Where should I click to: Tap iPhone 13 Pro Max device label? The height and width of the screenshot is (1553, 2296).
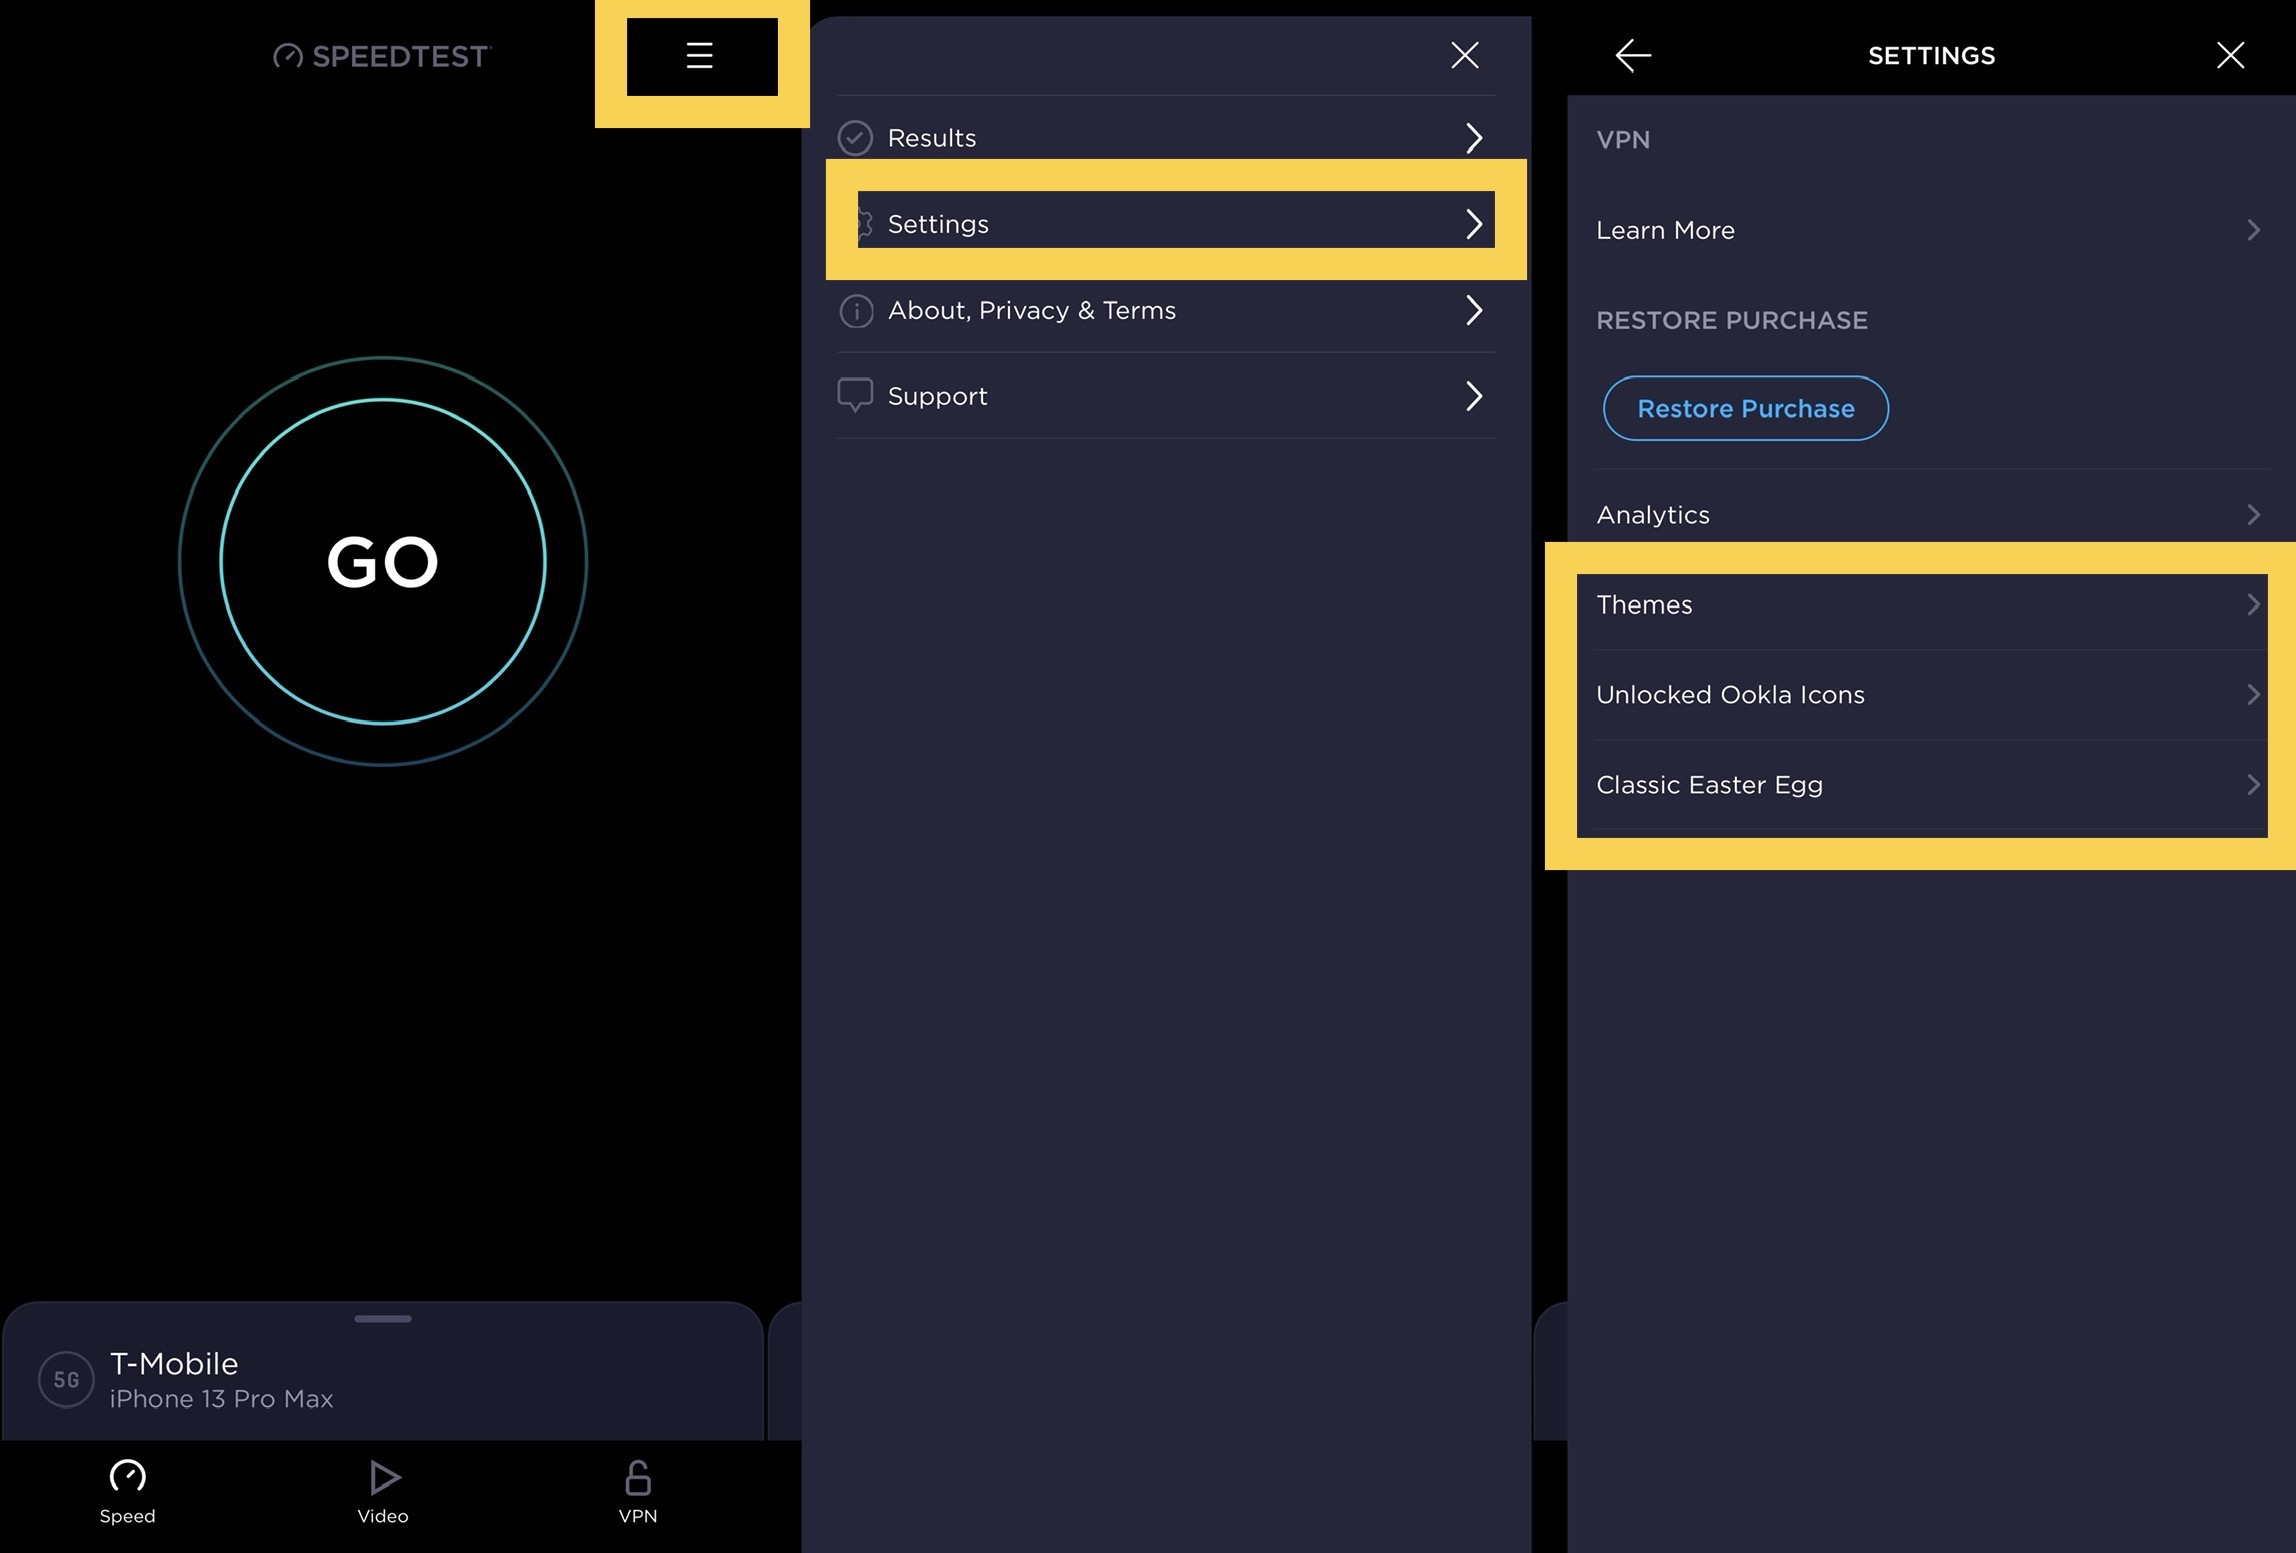[x=221, y=1399]
